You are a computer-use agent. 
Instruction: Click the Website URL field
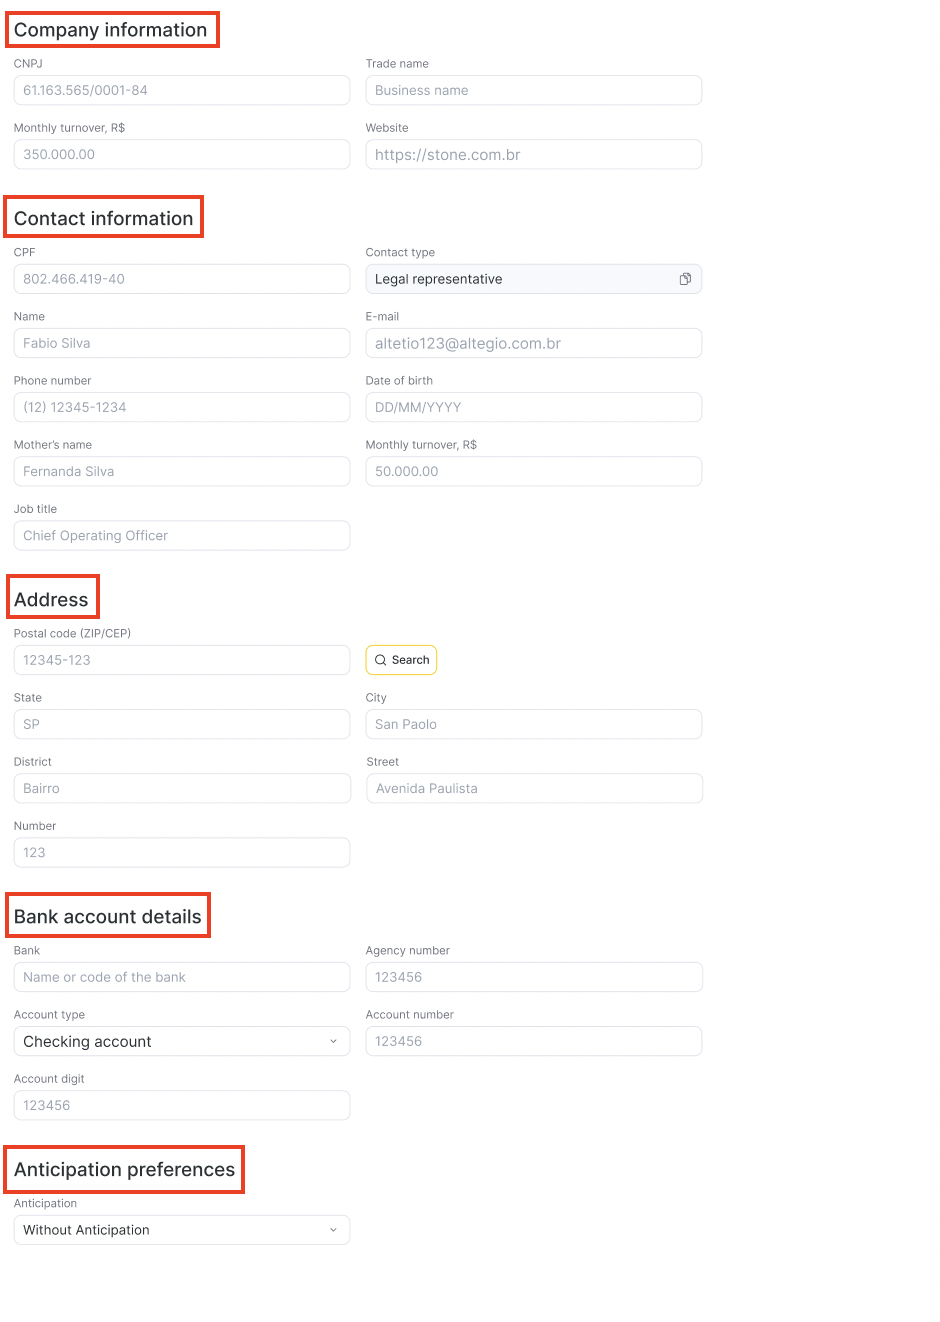(x=533, y=155)
